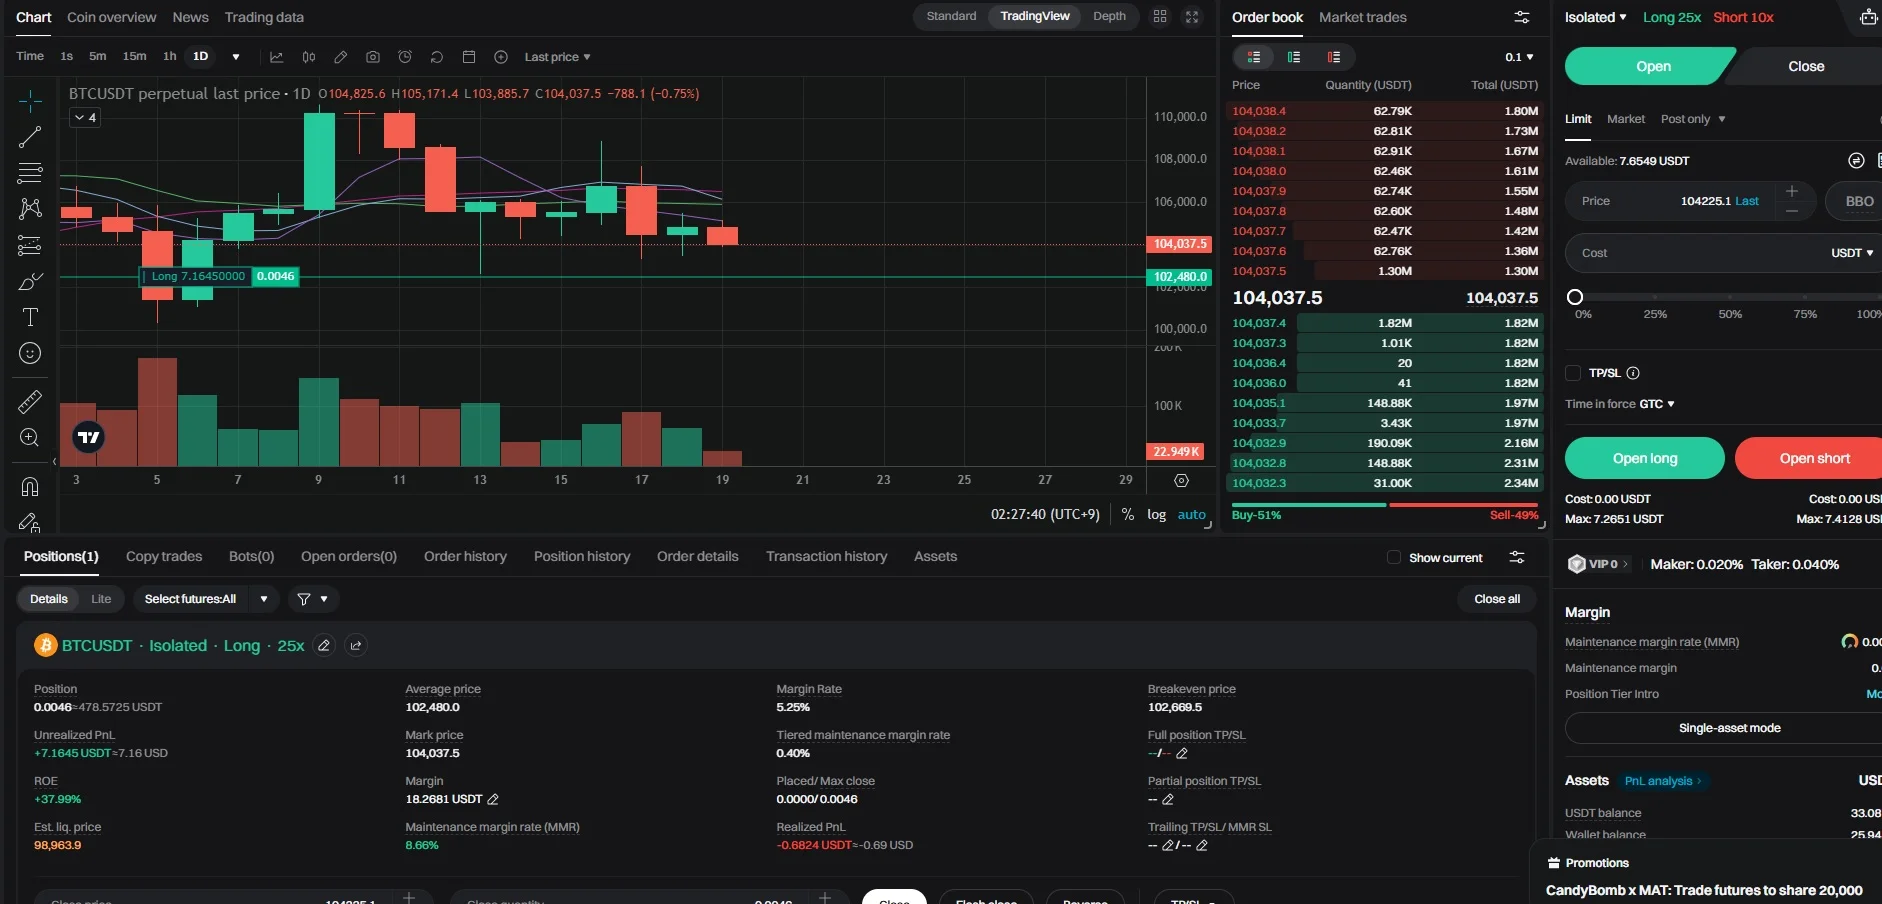Open the Trading data tab

pyautogui.click(x=264, y=17)
